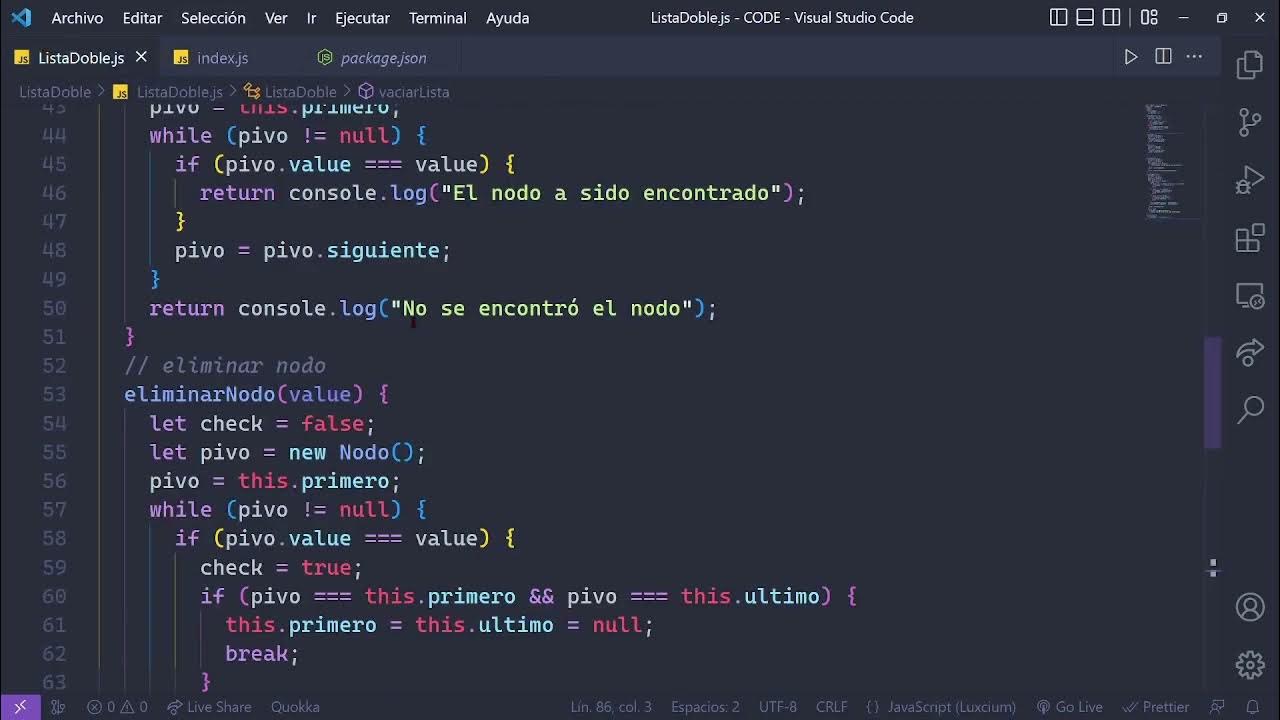Open the Selección menu
Viewport: 1280px width, 720px height.
click(x=213, y=18)
